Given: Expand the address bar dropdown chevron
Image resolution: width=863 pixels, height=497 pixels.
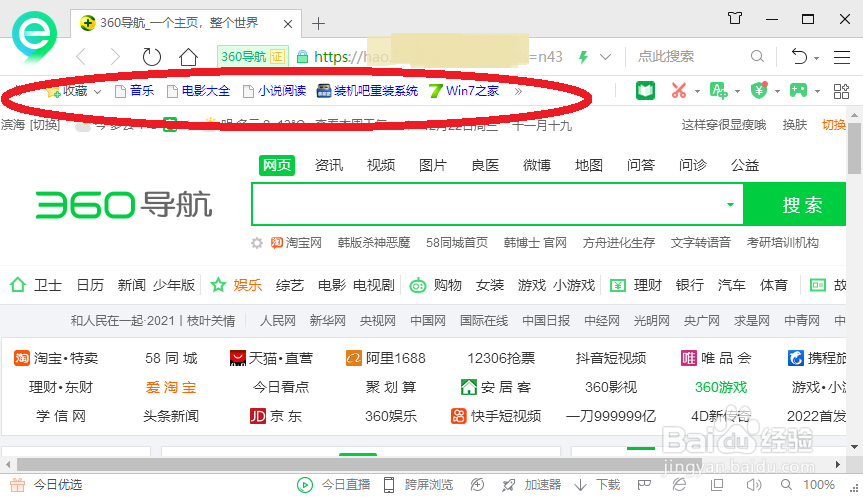Looking at the screenshot, I should coord(605,57).
